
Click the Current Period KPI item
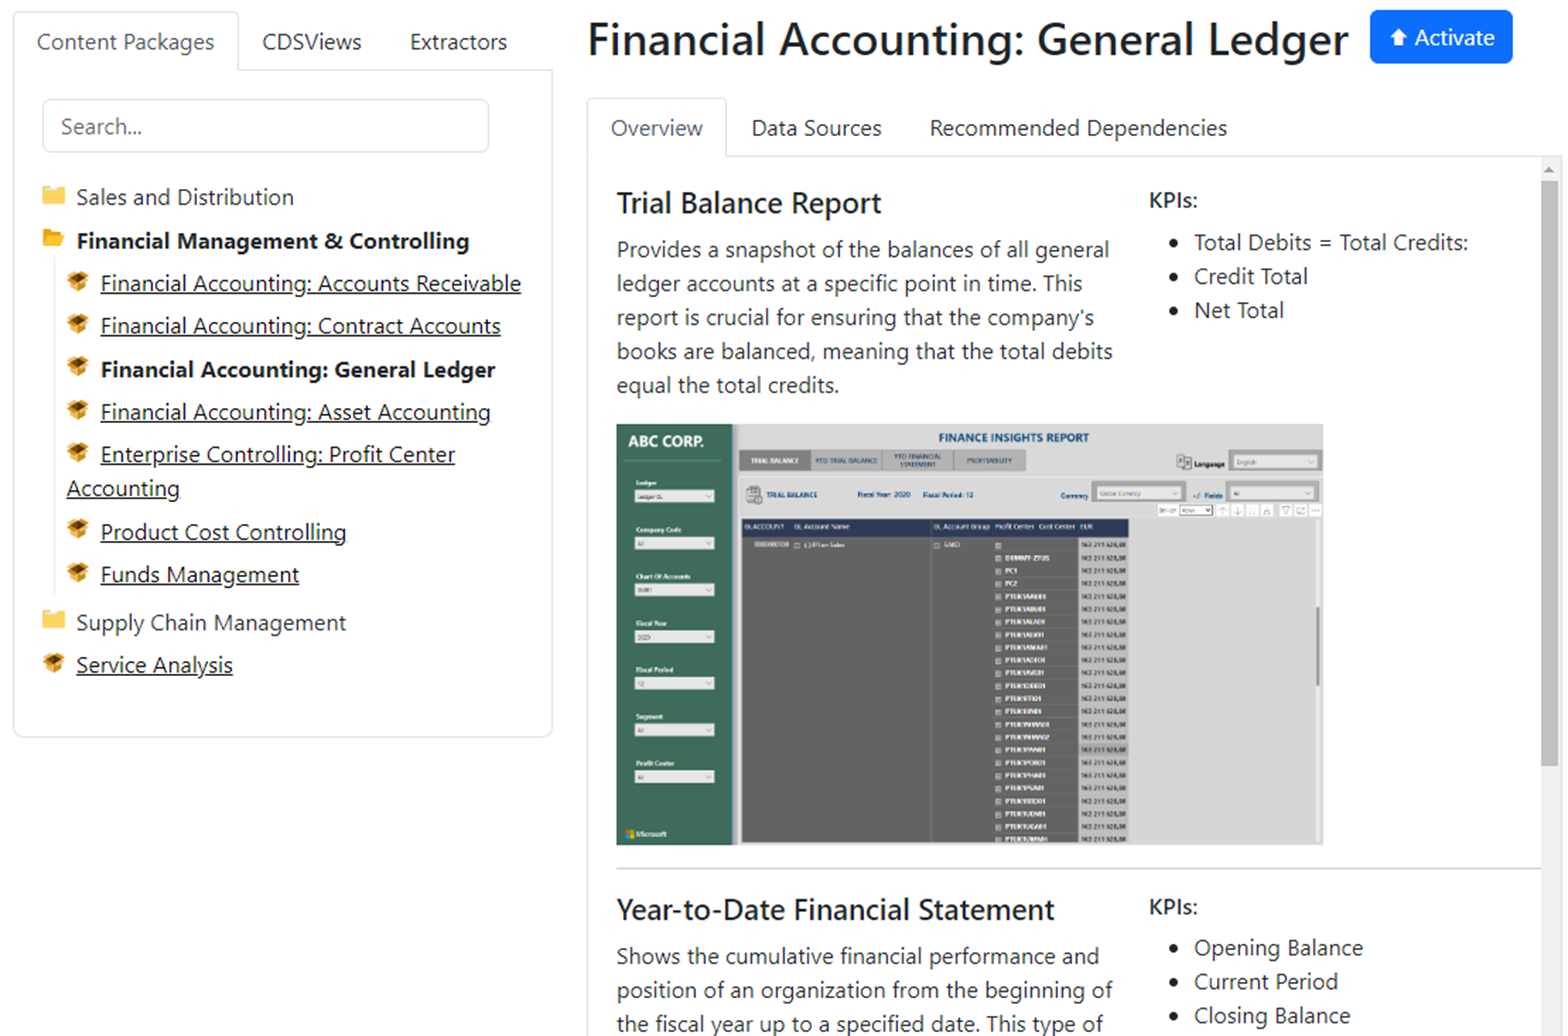click(x=1265, y=982)
